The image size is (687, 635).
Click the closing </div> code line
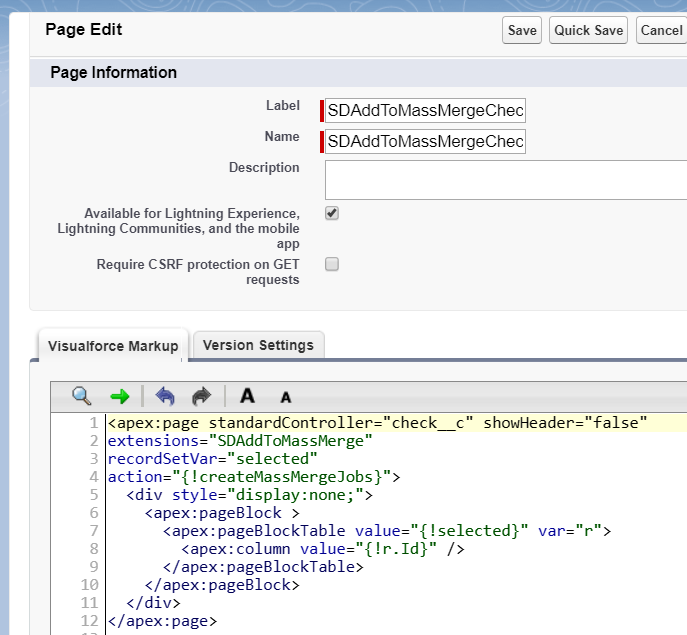click(x=153, y=603)
